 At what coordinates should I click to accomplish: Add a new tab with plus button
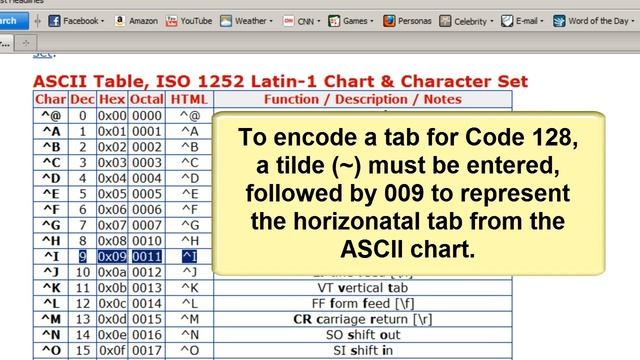coord(26,42)
